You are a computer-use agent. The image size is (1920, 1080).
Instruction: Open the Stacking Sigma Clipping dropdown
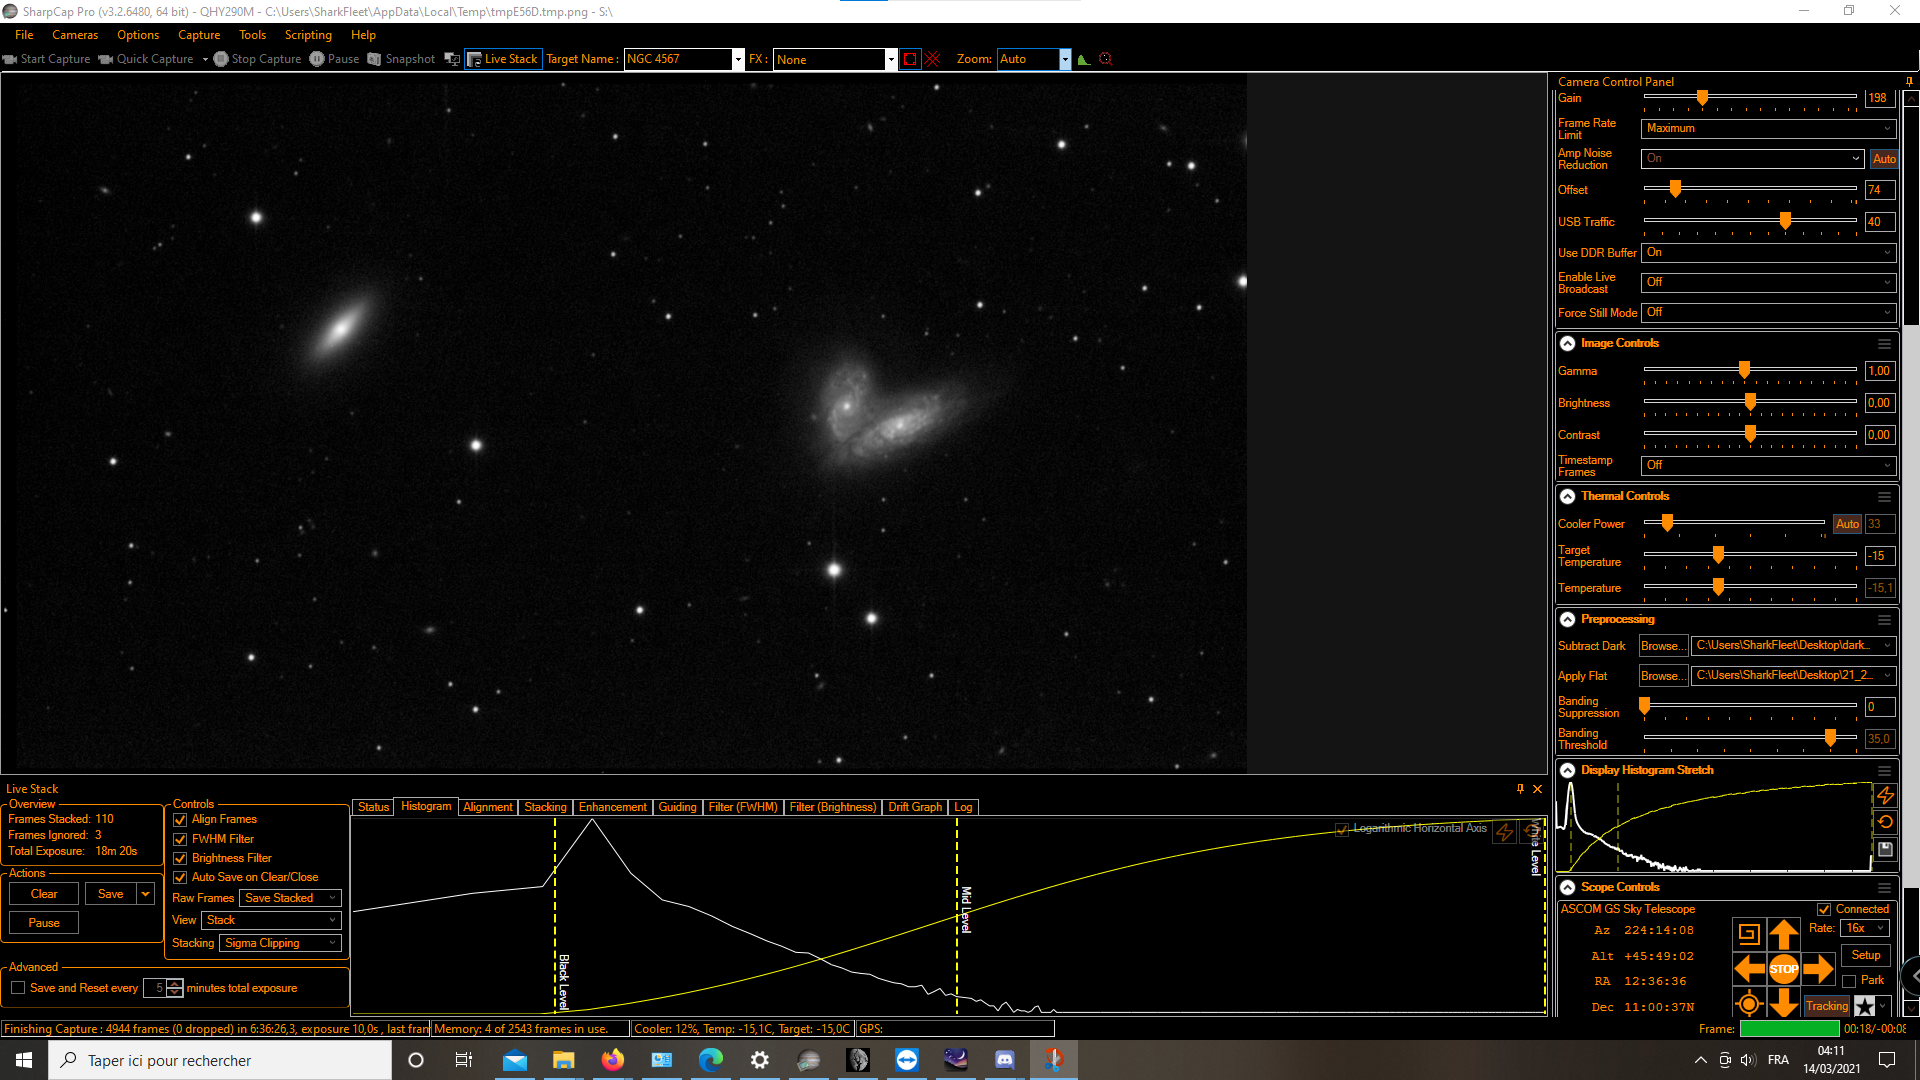[282, 943]
